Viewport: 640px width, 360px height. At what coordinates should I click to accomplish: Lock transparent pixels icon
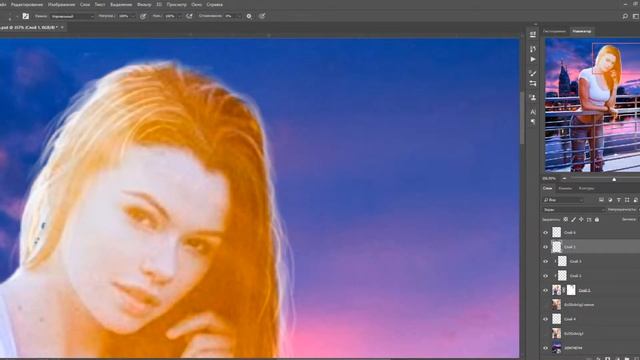(x=565, y=220)
